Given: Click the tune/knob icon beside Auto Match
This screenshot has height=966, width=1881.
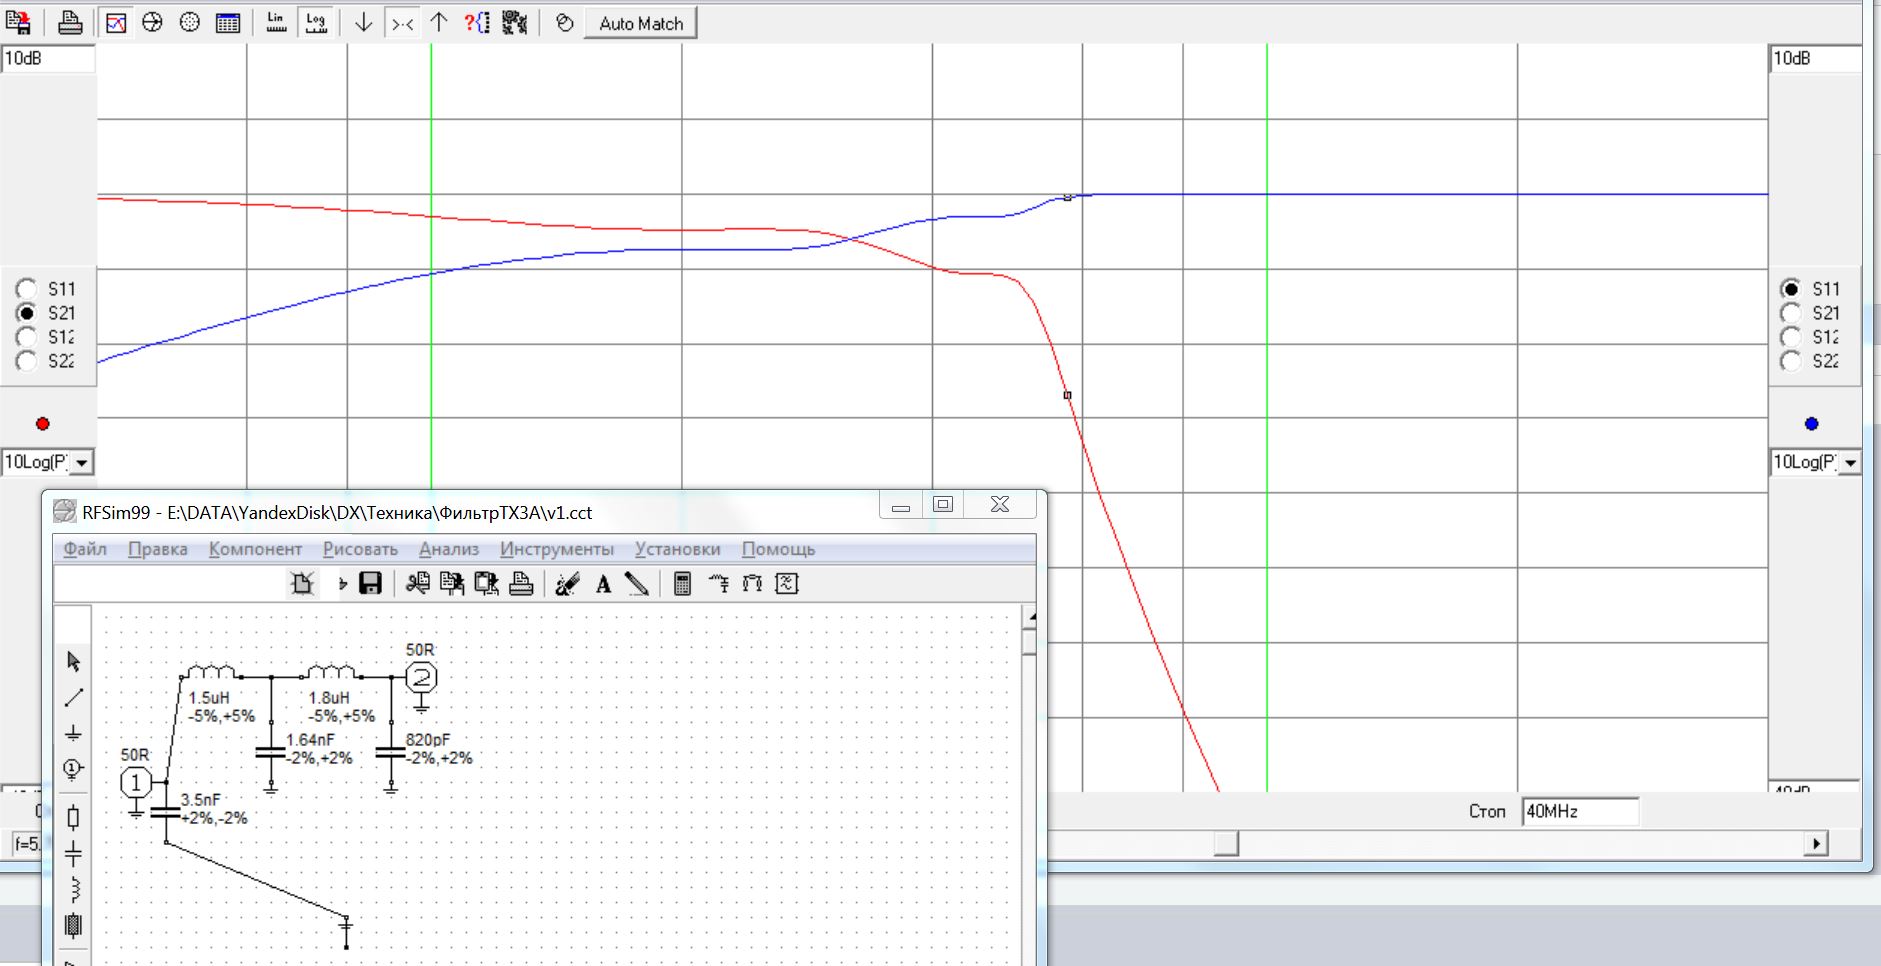Looking at the screenshot, I should 565,23.
